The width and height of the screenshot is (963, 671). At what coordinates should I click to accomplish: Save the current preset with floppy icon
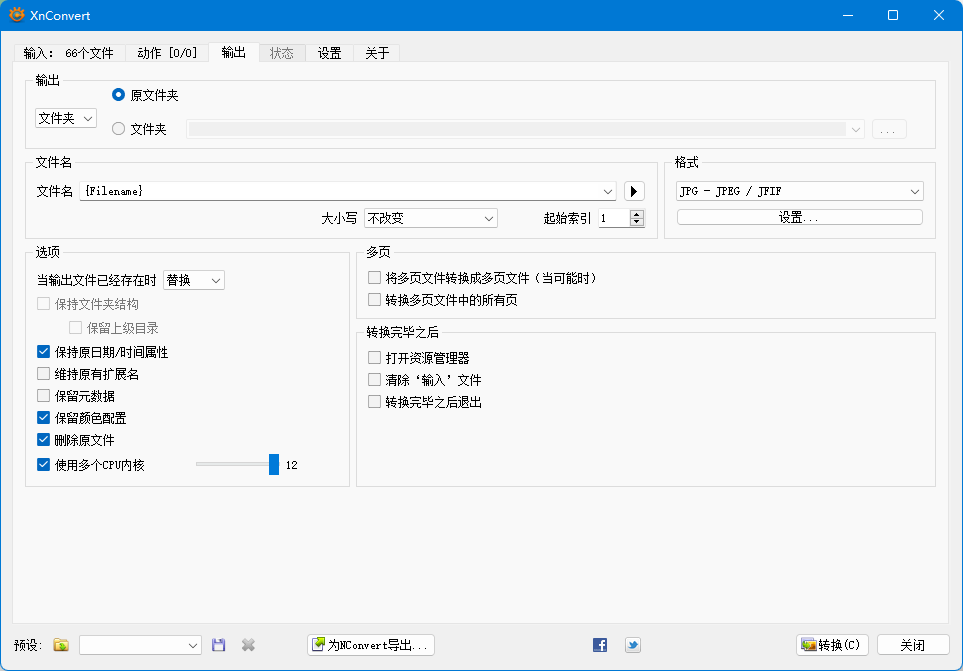(x=218, y=645)
